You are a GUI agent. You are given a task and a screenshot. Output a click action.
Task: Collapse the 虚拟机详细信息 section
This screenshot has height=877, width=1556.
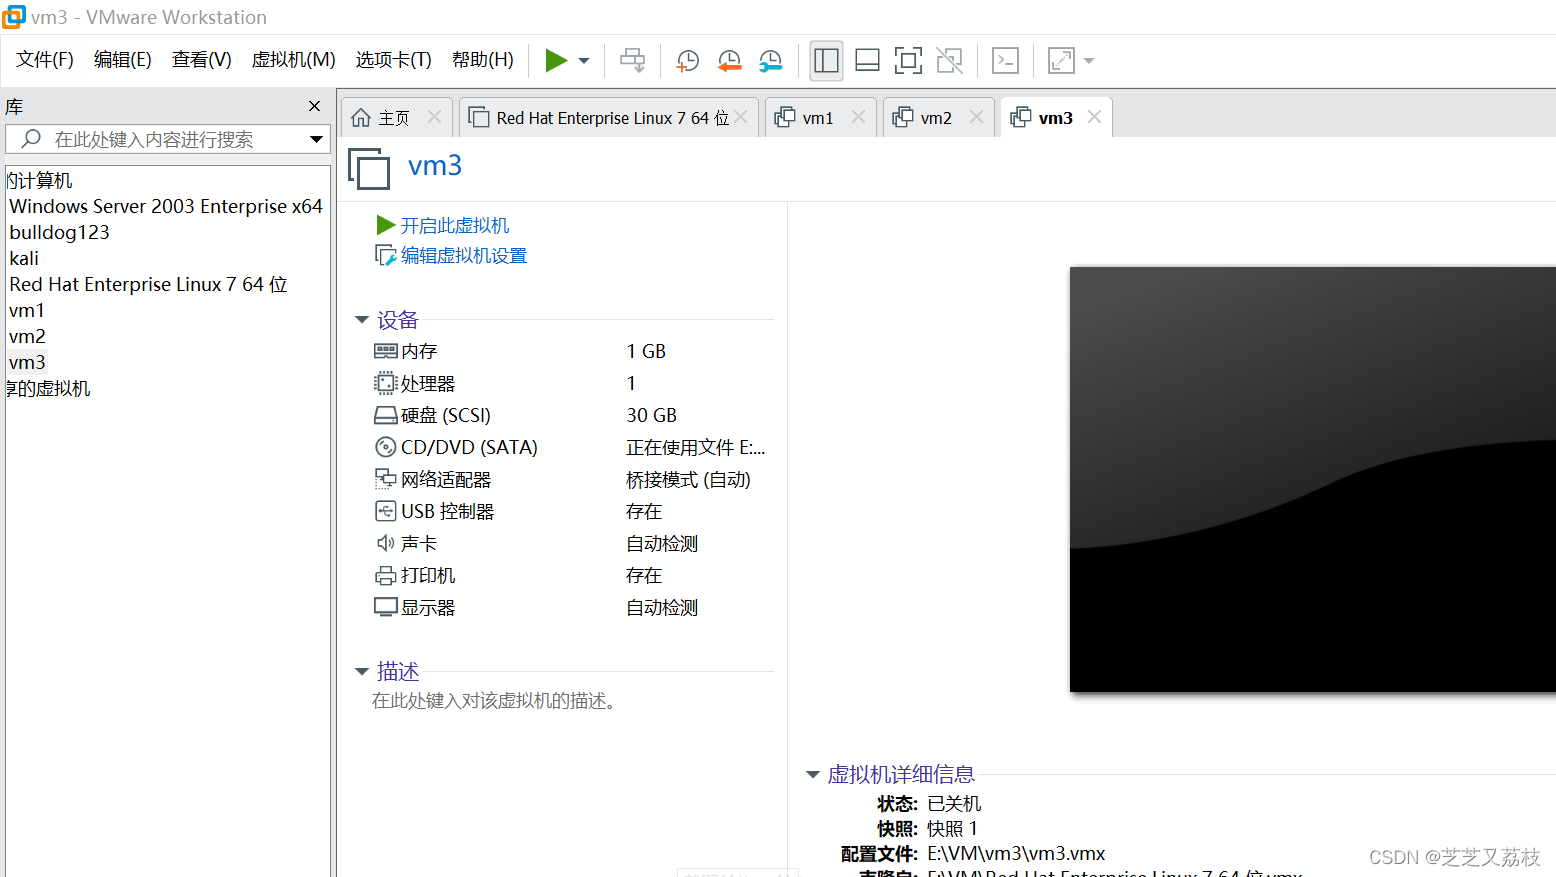point(813,775)
